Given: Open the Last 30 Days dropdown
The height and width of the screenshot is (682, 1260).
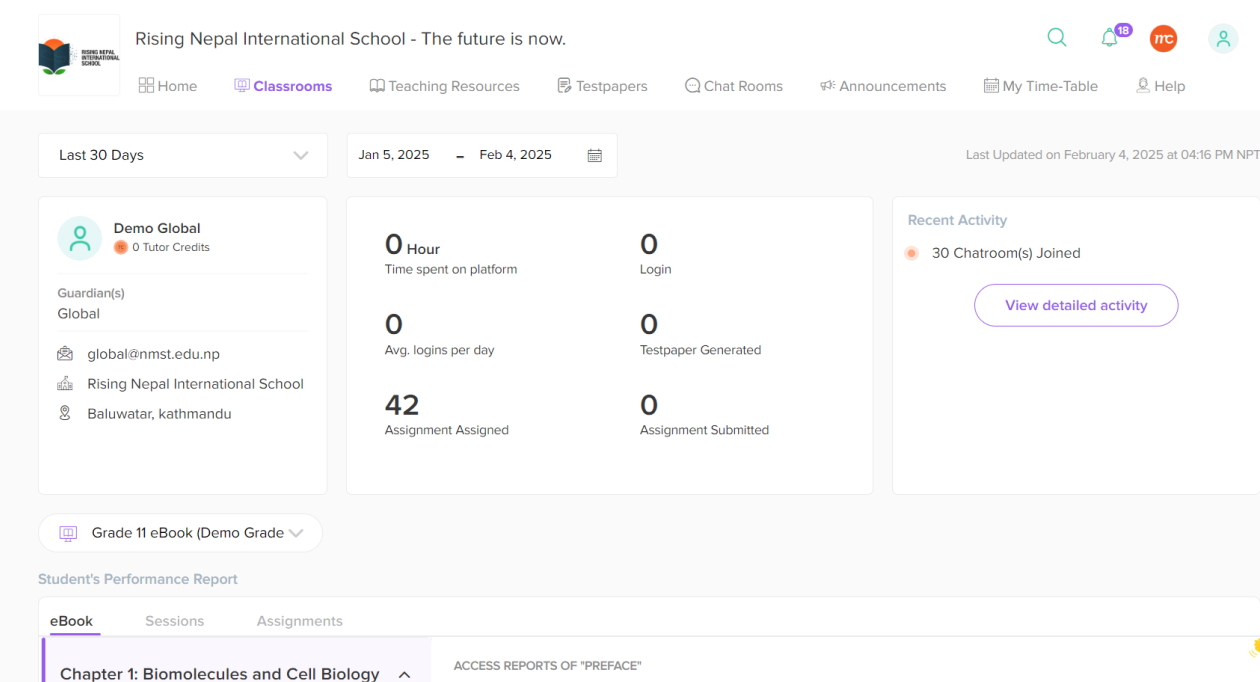Looking at the screenshot, I should click(183, 155).
